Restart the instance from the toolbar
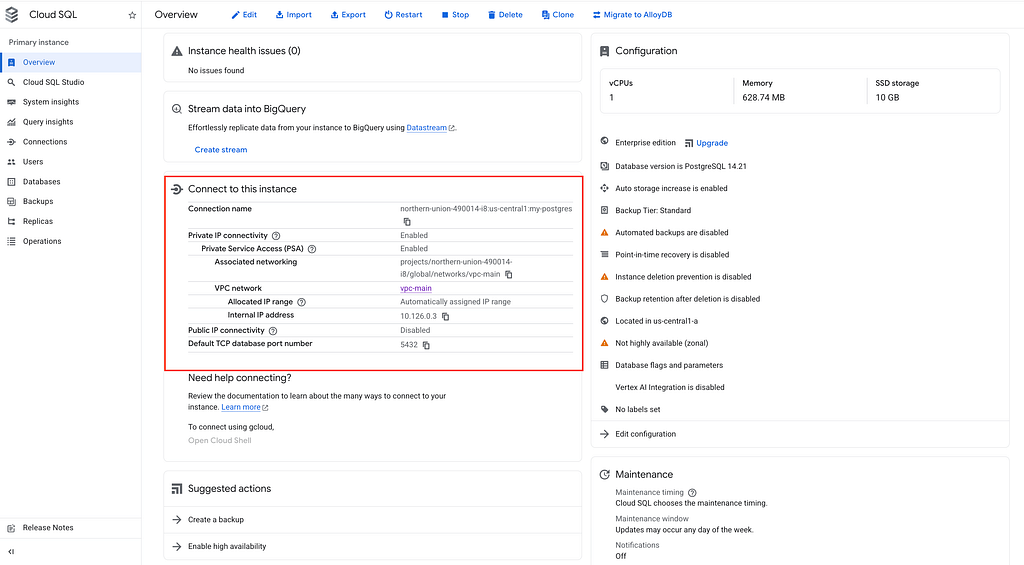Image resolution: width=1024 pixels, height=565 pixels. click(403, 14)
